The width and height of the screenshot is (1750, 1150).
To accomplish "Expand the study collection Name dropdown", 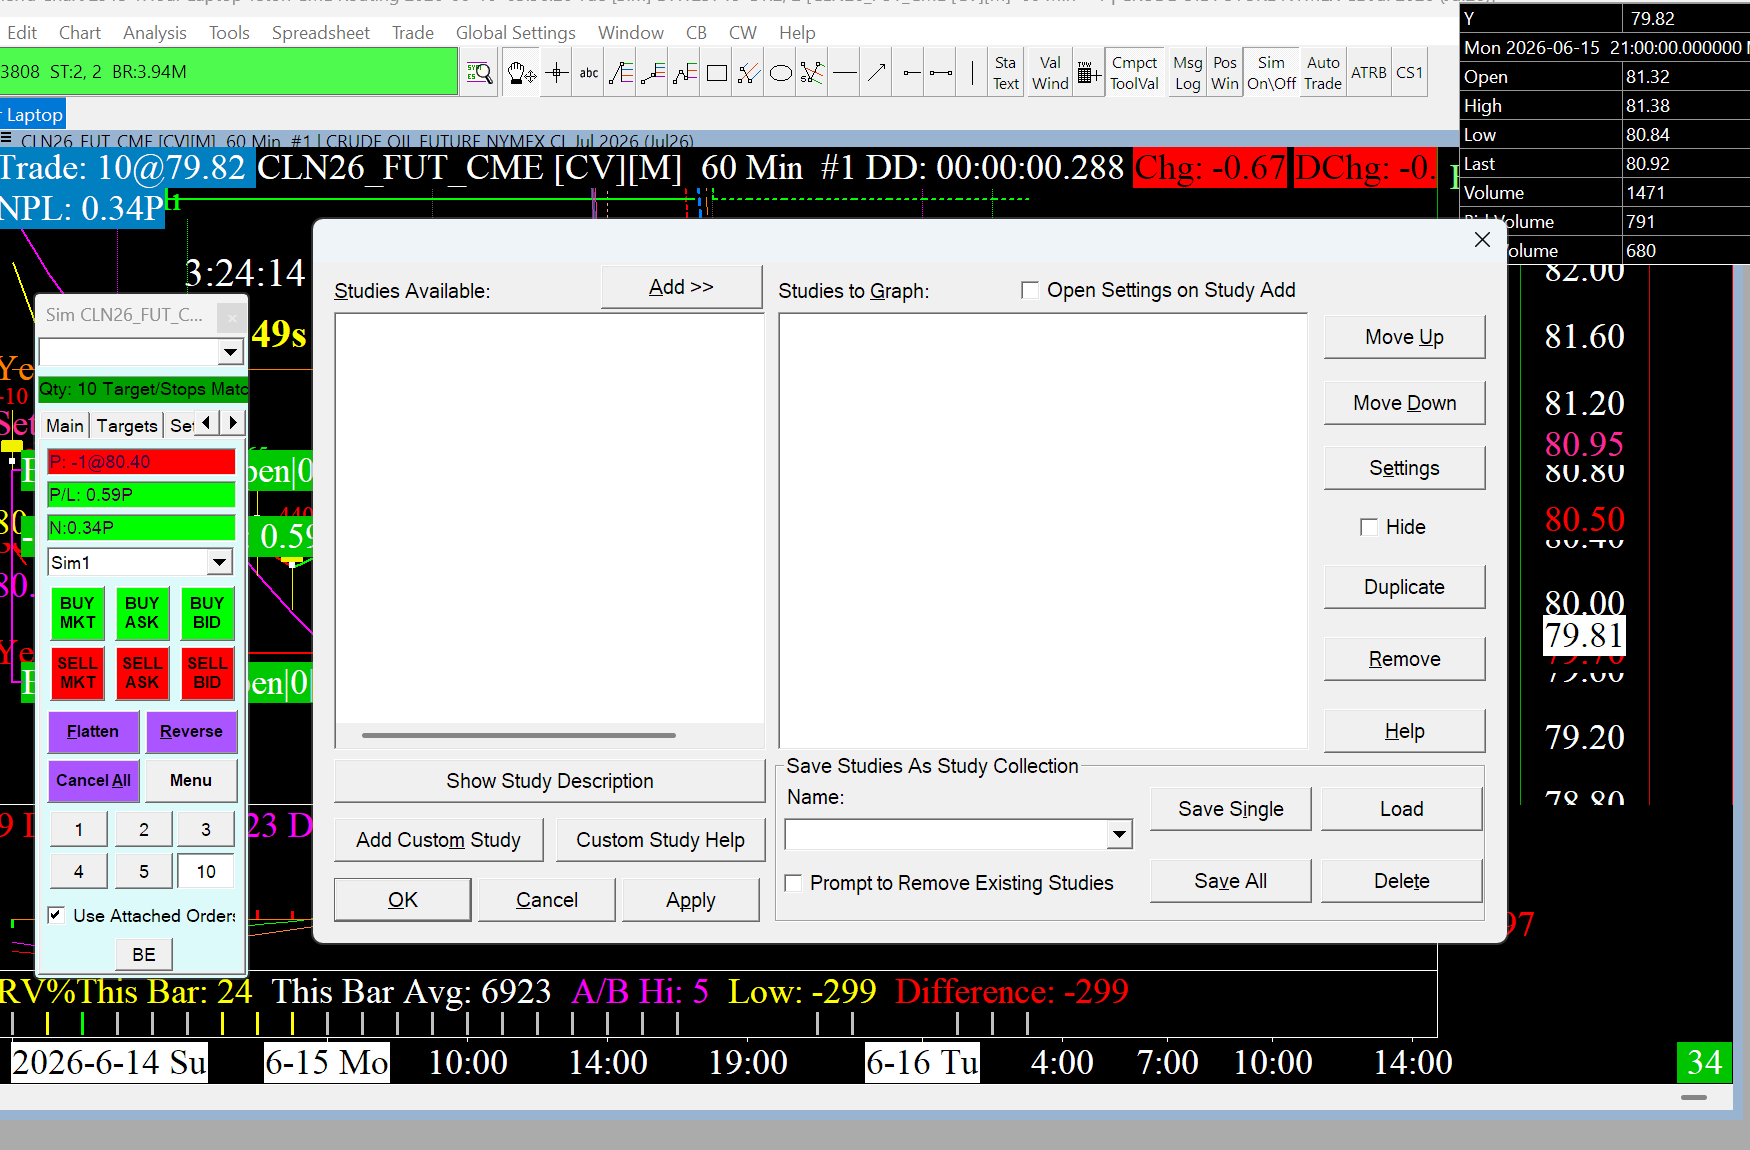I will 1119,834.
